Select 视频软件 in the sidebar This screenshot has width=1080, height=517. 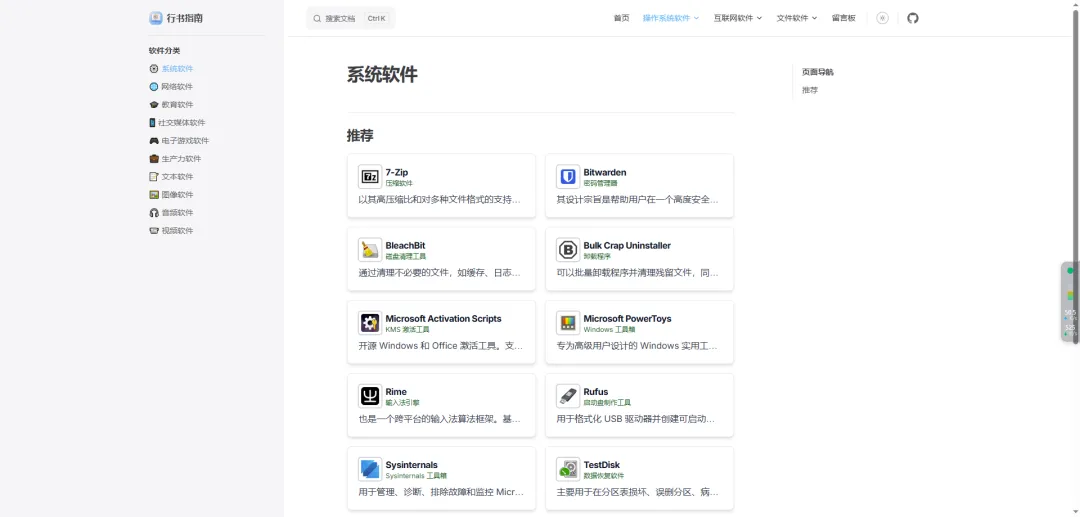(x=177, y=231)
